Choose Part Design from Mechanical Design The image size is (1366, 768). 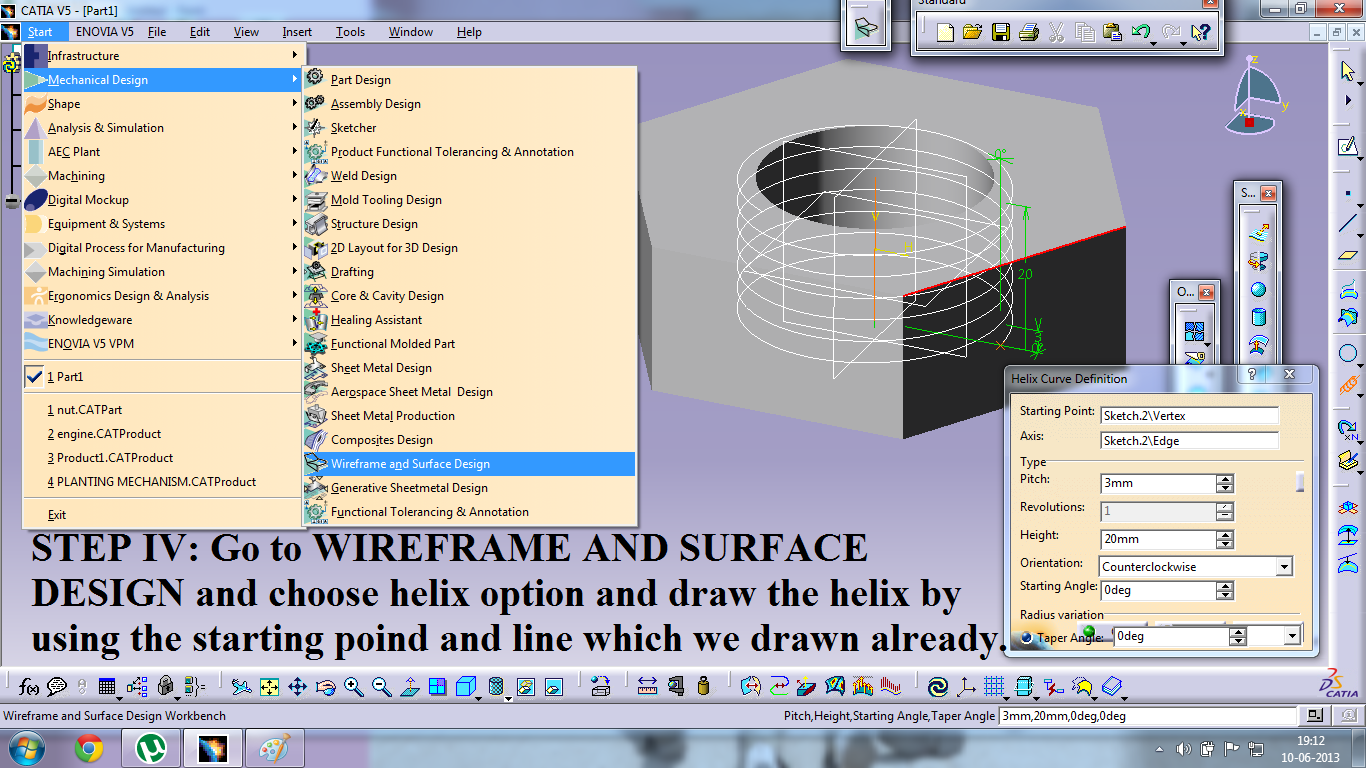pos(469,80)
